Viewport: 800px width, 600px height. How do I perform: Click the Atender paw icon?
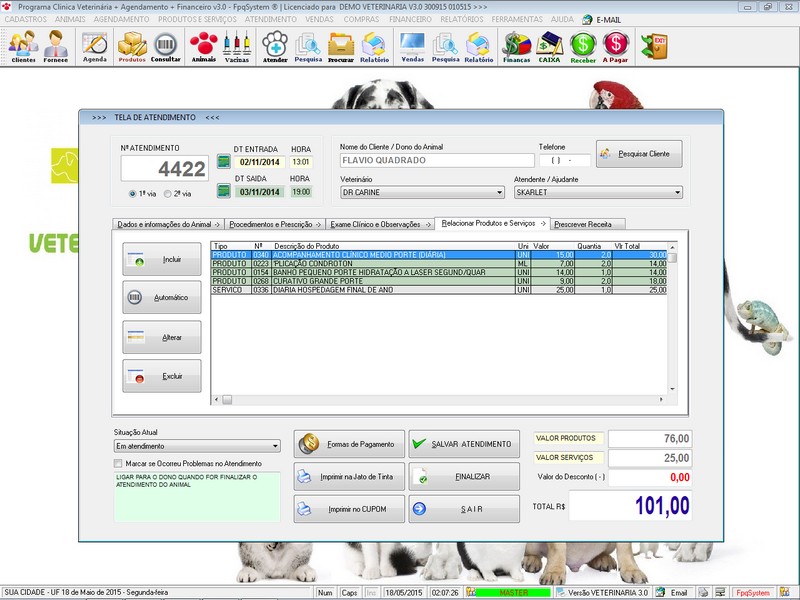275,46
